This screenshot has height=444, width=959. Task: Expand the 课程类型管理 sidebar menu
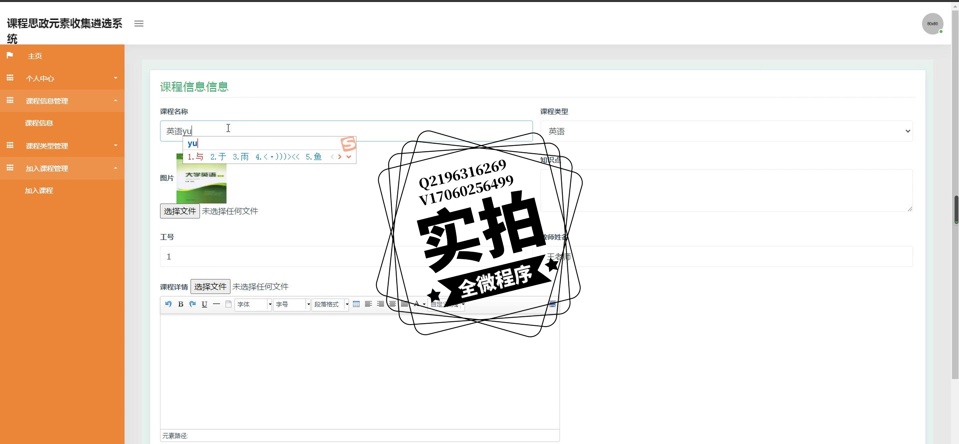click(62, 146)
